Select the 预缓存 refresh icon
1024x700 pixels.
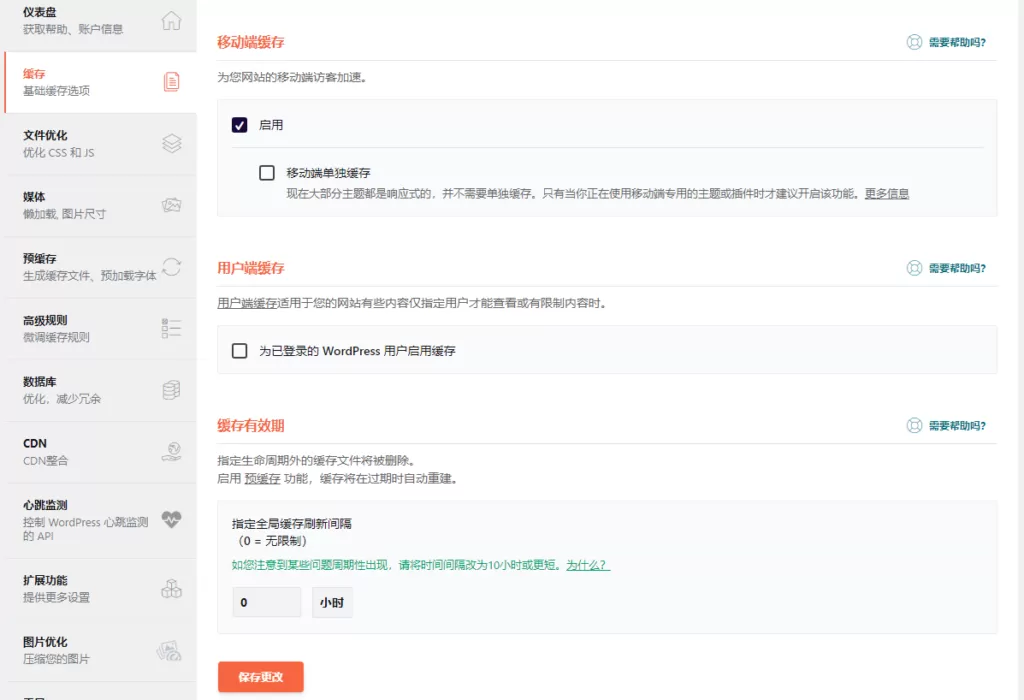click(x=172, y=266)
